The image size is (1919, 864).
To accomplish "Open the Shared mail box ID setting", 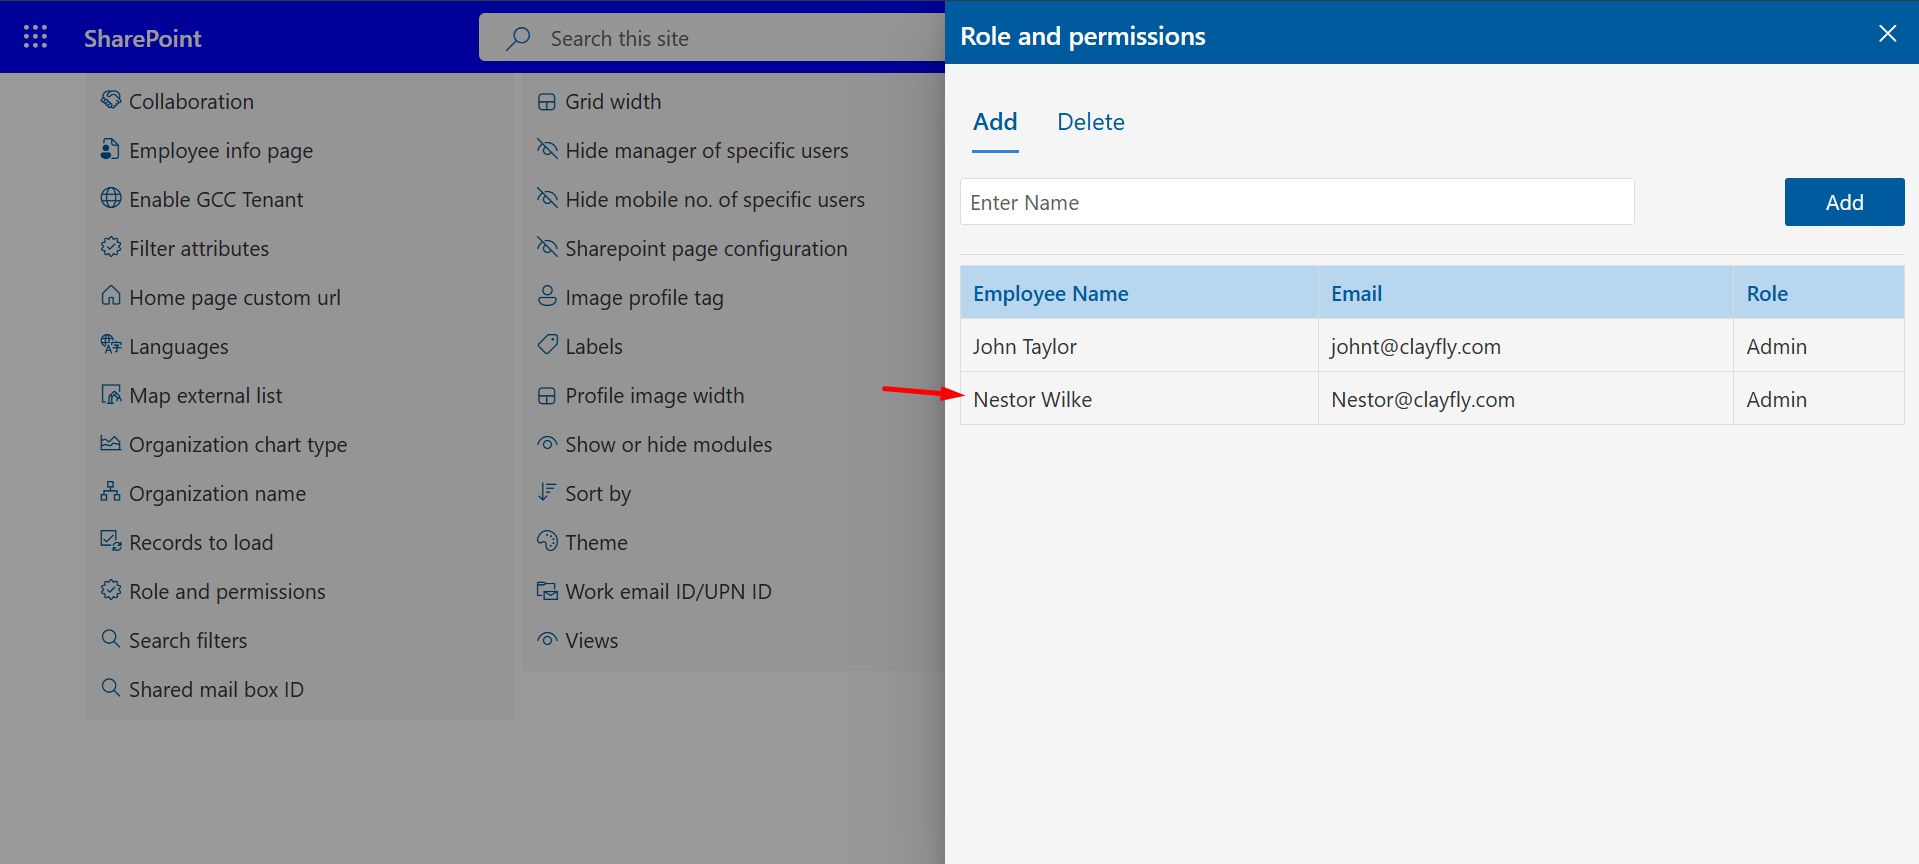I will click(x=216, y=689).
